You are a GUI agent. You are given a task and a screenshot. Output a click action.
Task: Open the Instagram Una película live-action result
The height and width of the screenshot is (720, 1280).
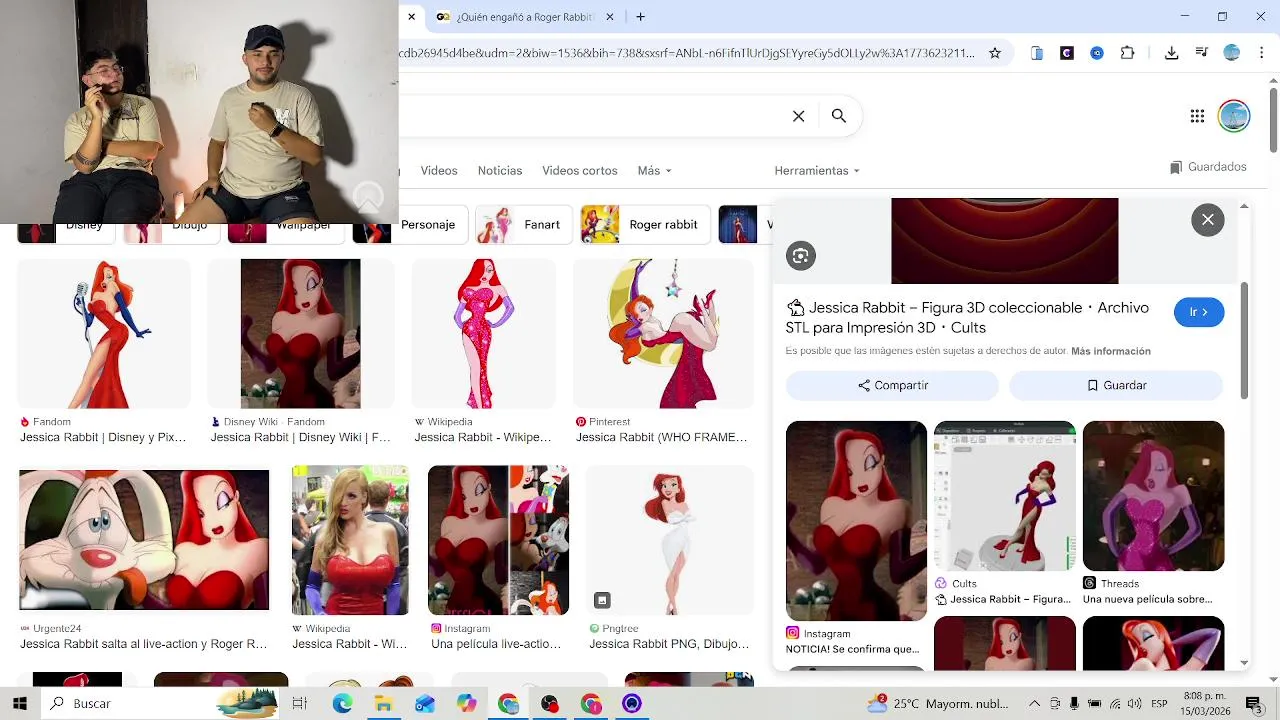(498, 540)
